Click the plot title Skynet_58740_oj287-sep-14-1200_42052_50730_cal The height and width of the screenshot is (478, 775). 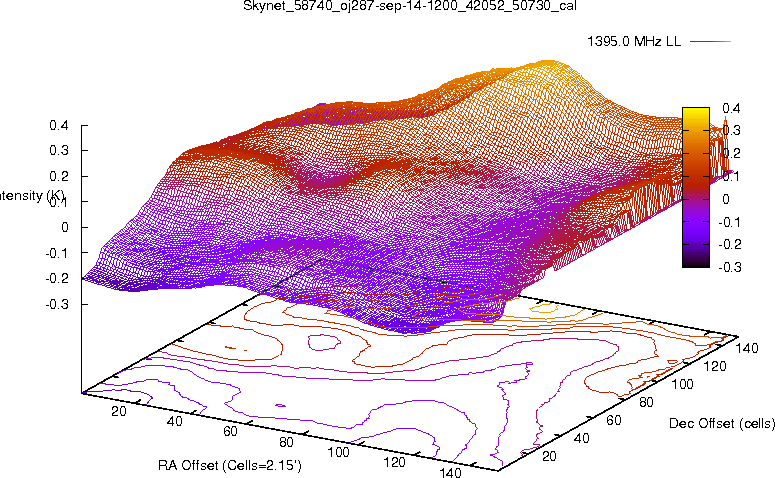tap(410, 6)
